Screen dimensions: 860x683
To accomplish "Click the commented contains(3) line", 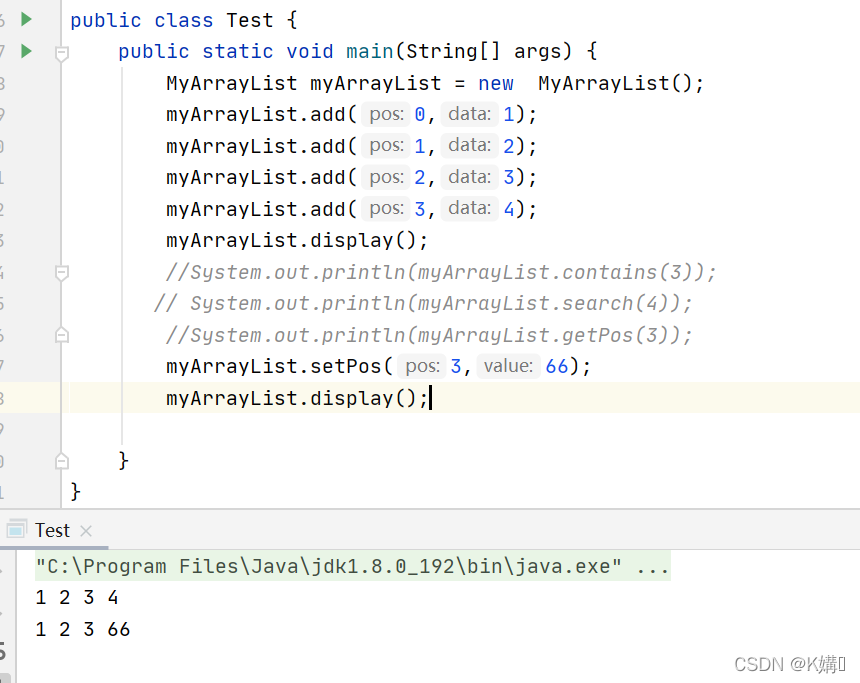I will 441,273.
